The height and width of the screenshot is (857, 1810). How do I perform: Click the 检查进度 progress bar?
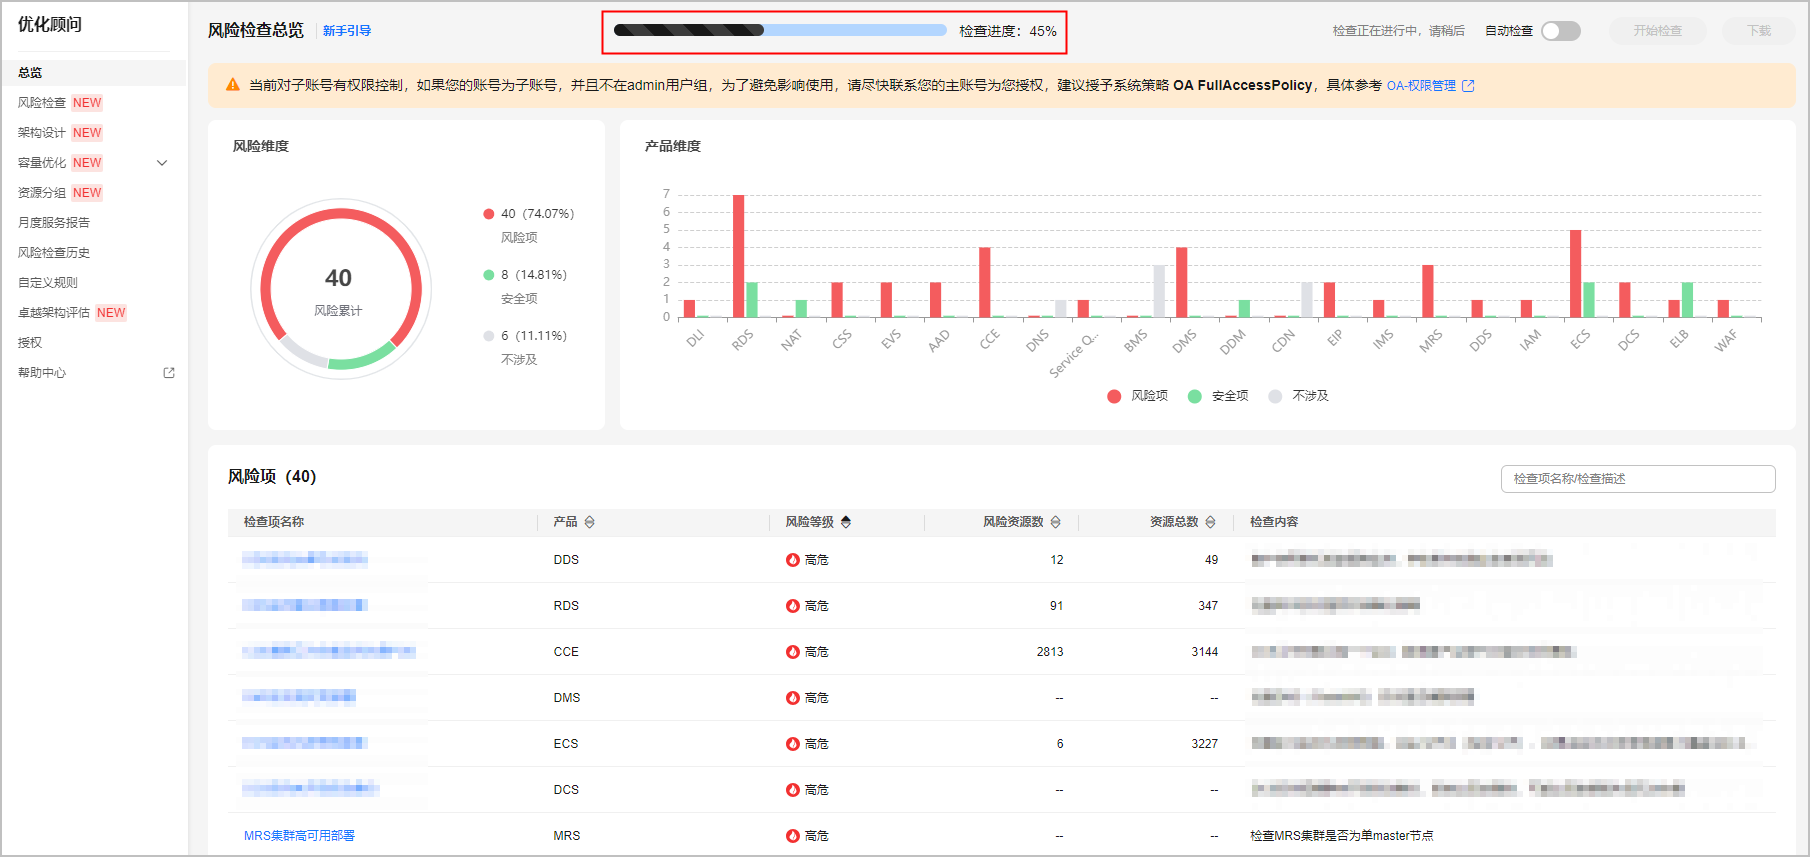click(780, 31)
